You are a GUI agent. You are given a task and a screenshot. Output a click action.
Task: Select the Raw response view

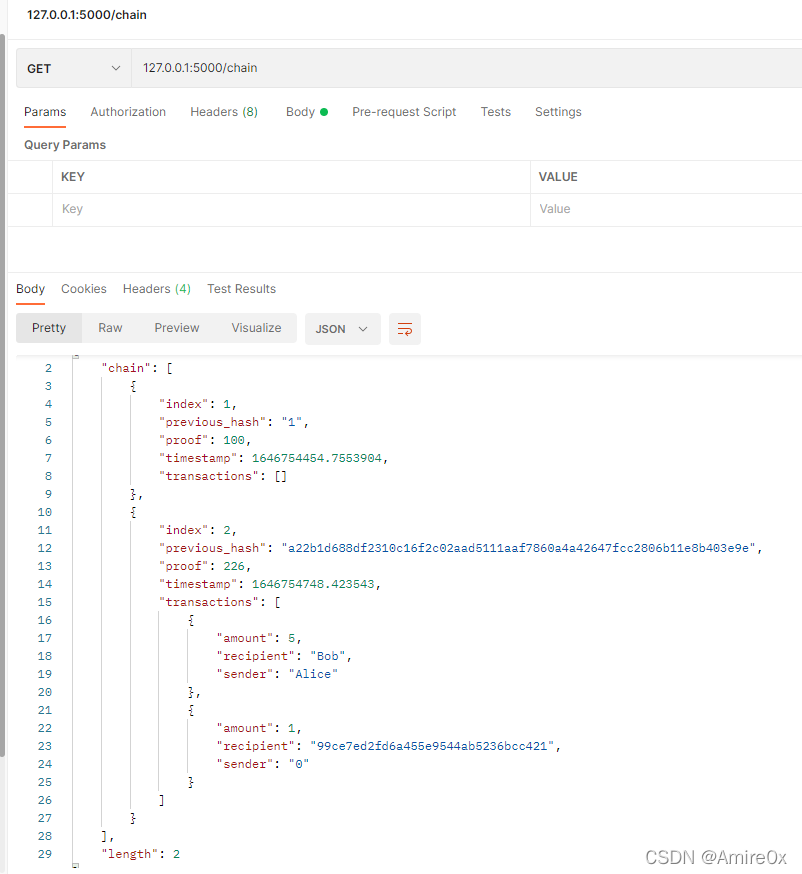click(x=110, y=328)
